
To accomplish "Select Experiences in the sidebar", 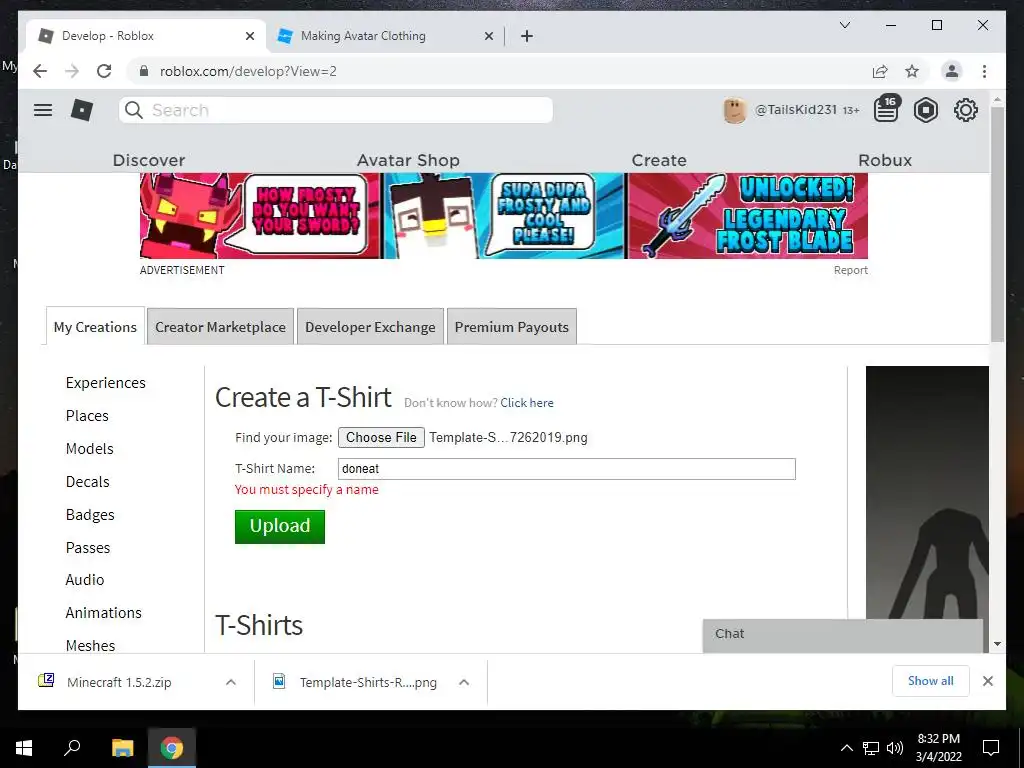I will coord(106,383).
